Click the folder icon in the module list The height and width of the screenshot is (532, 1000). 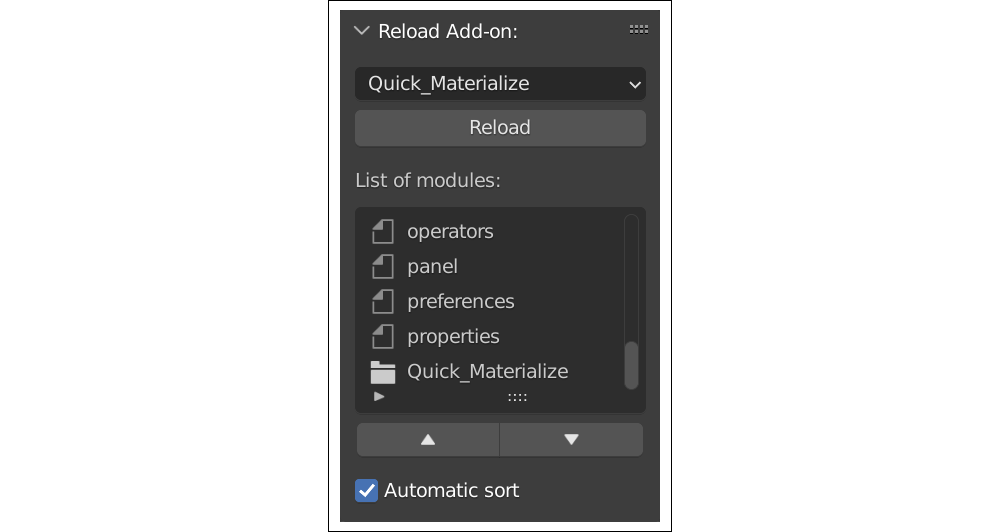pyautogui.click(x=383, y=372)
